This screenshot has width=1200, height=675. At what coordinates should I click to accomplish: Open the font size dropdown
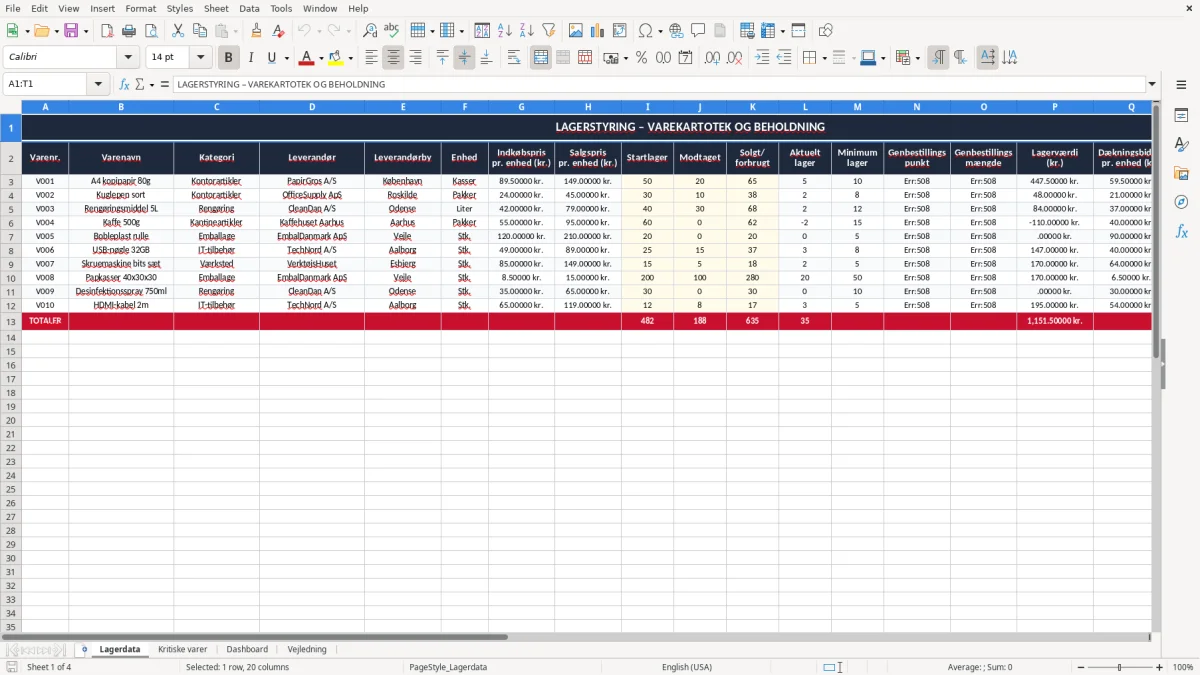coord(200,58)
